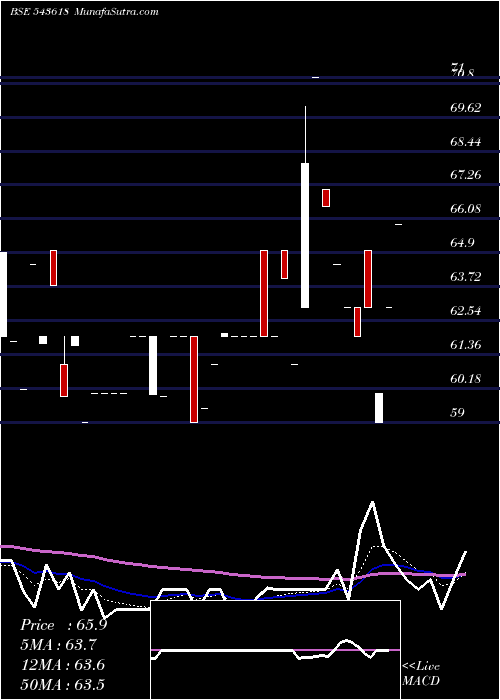Select the 64.9 price level label

pos(462,243)
